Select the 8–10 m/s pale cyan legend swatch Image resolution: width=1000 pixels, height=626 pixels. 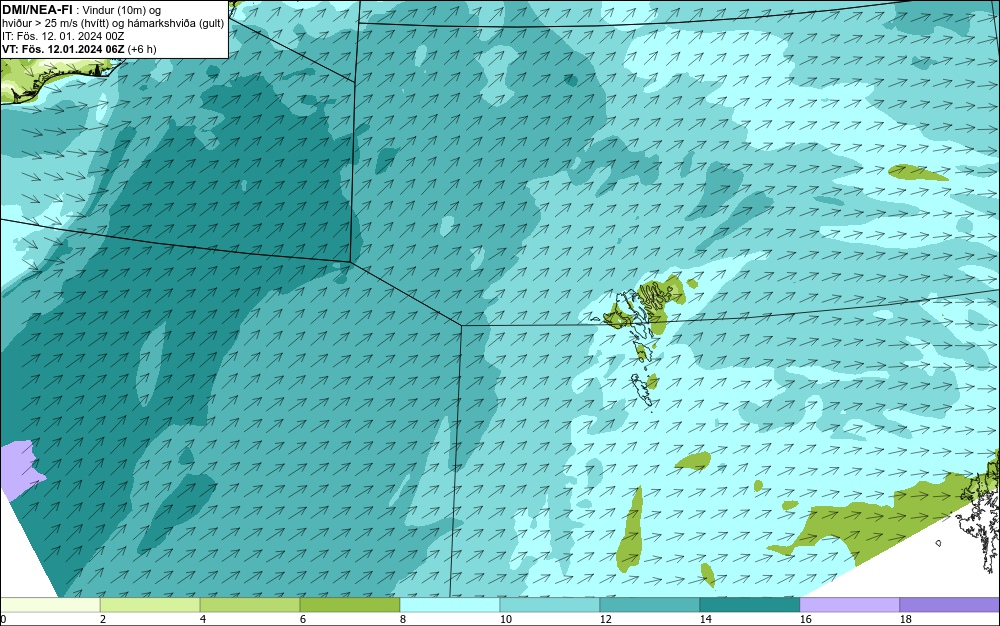[x=450, y=605]
